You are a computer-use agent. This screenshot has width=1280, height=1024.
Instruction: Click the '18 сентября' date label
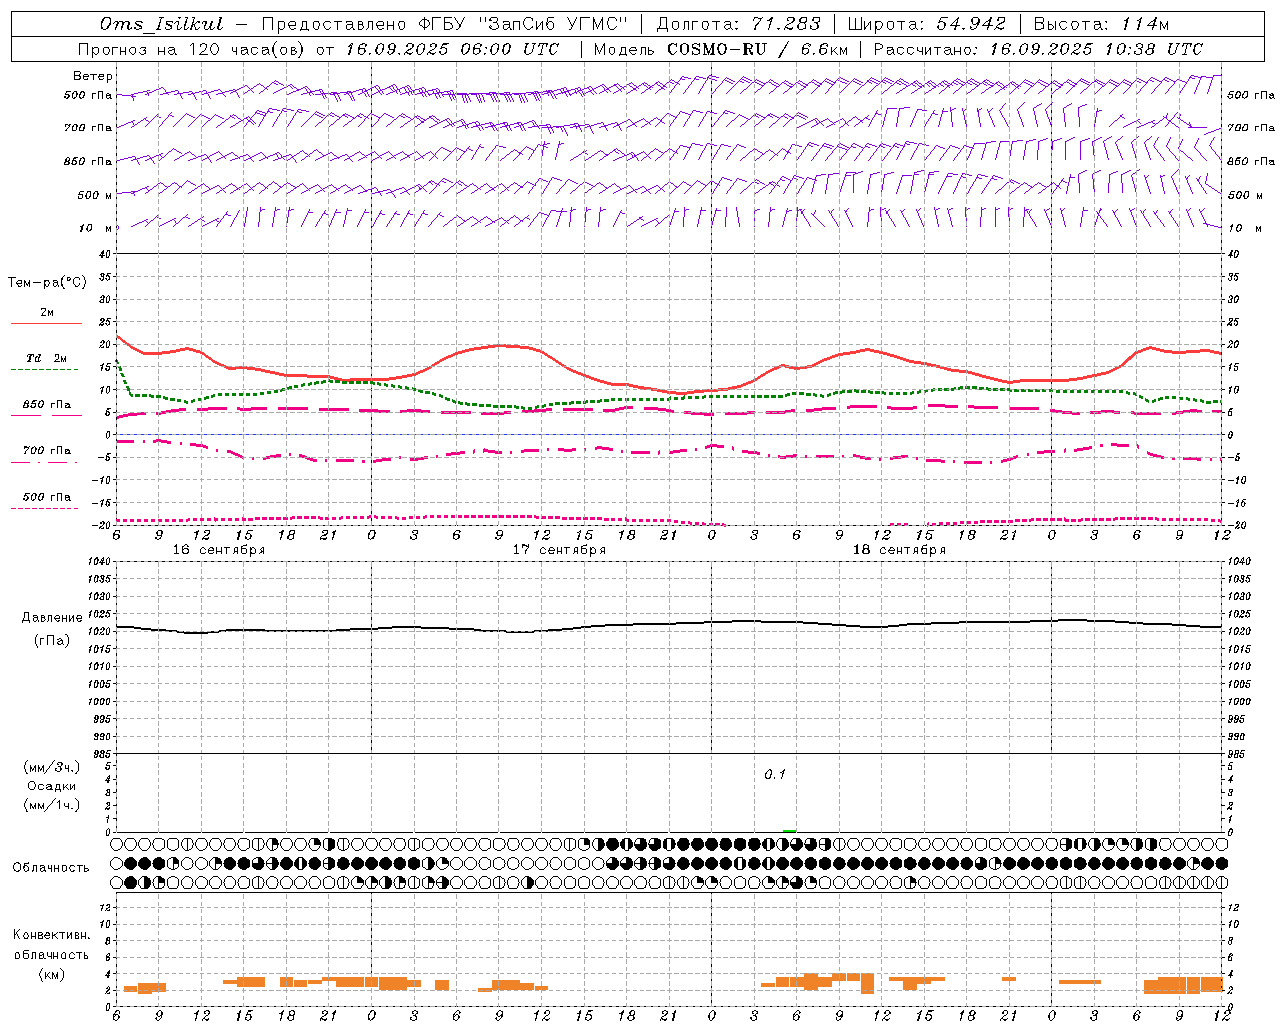click(x=899, y=550)
